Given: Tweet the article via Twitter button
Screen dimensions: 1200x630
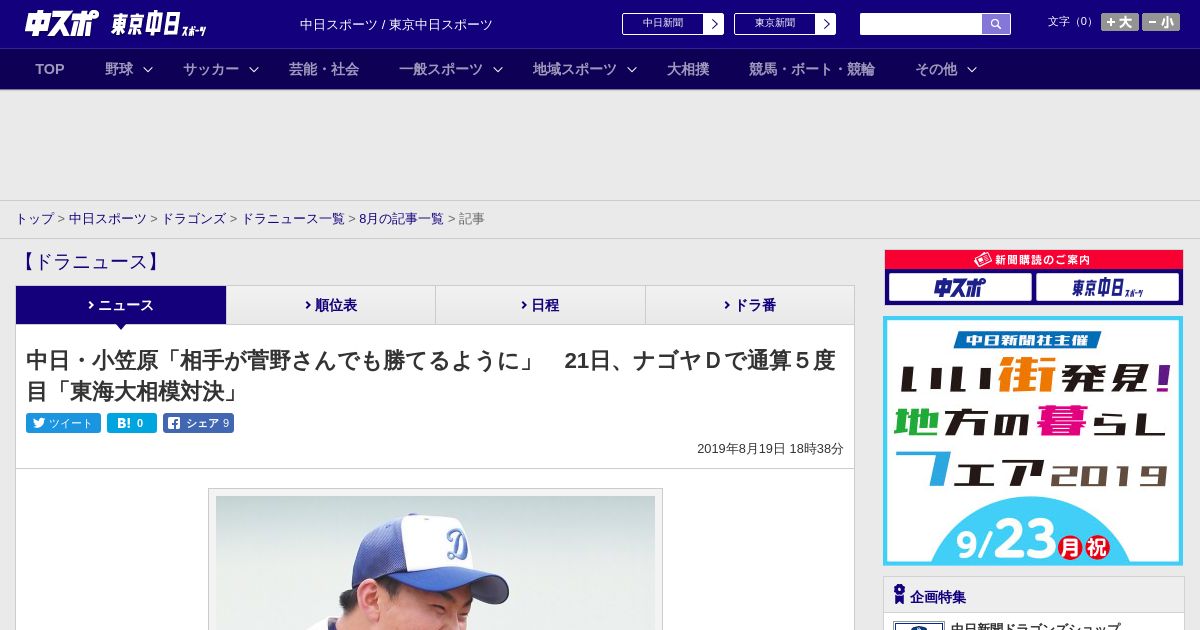Looking at the screenshot, I should tap(63, 423).
